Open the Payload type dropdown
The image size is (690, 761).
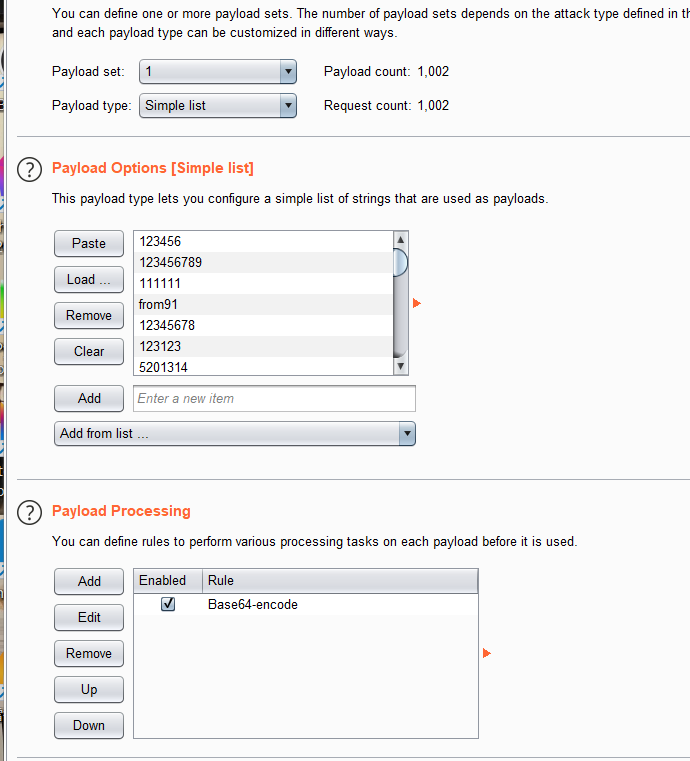(217, 105)
